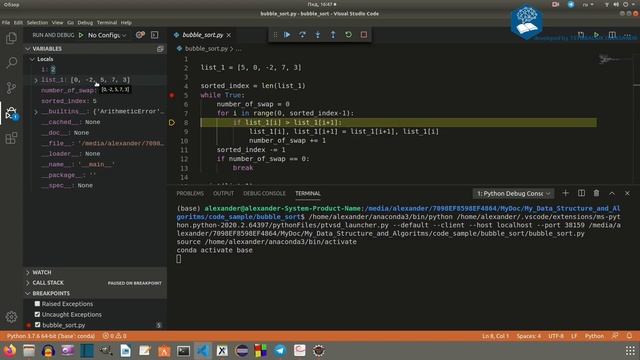This screenshot has width=640, height=360.
Task: Open the Extensions view
Action: pyautogui.click(x=11, y=138)
